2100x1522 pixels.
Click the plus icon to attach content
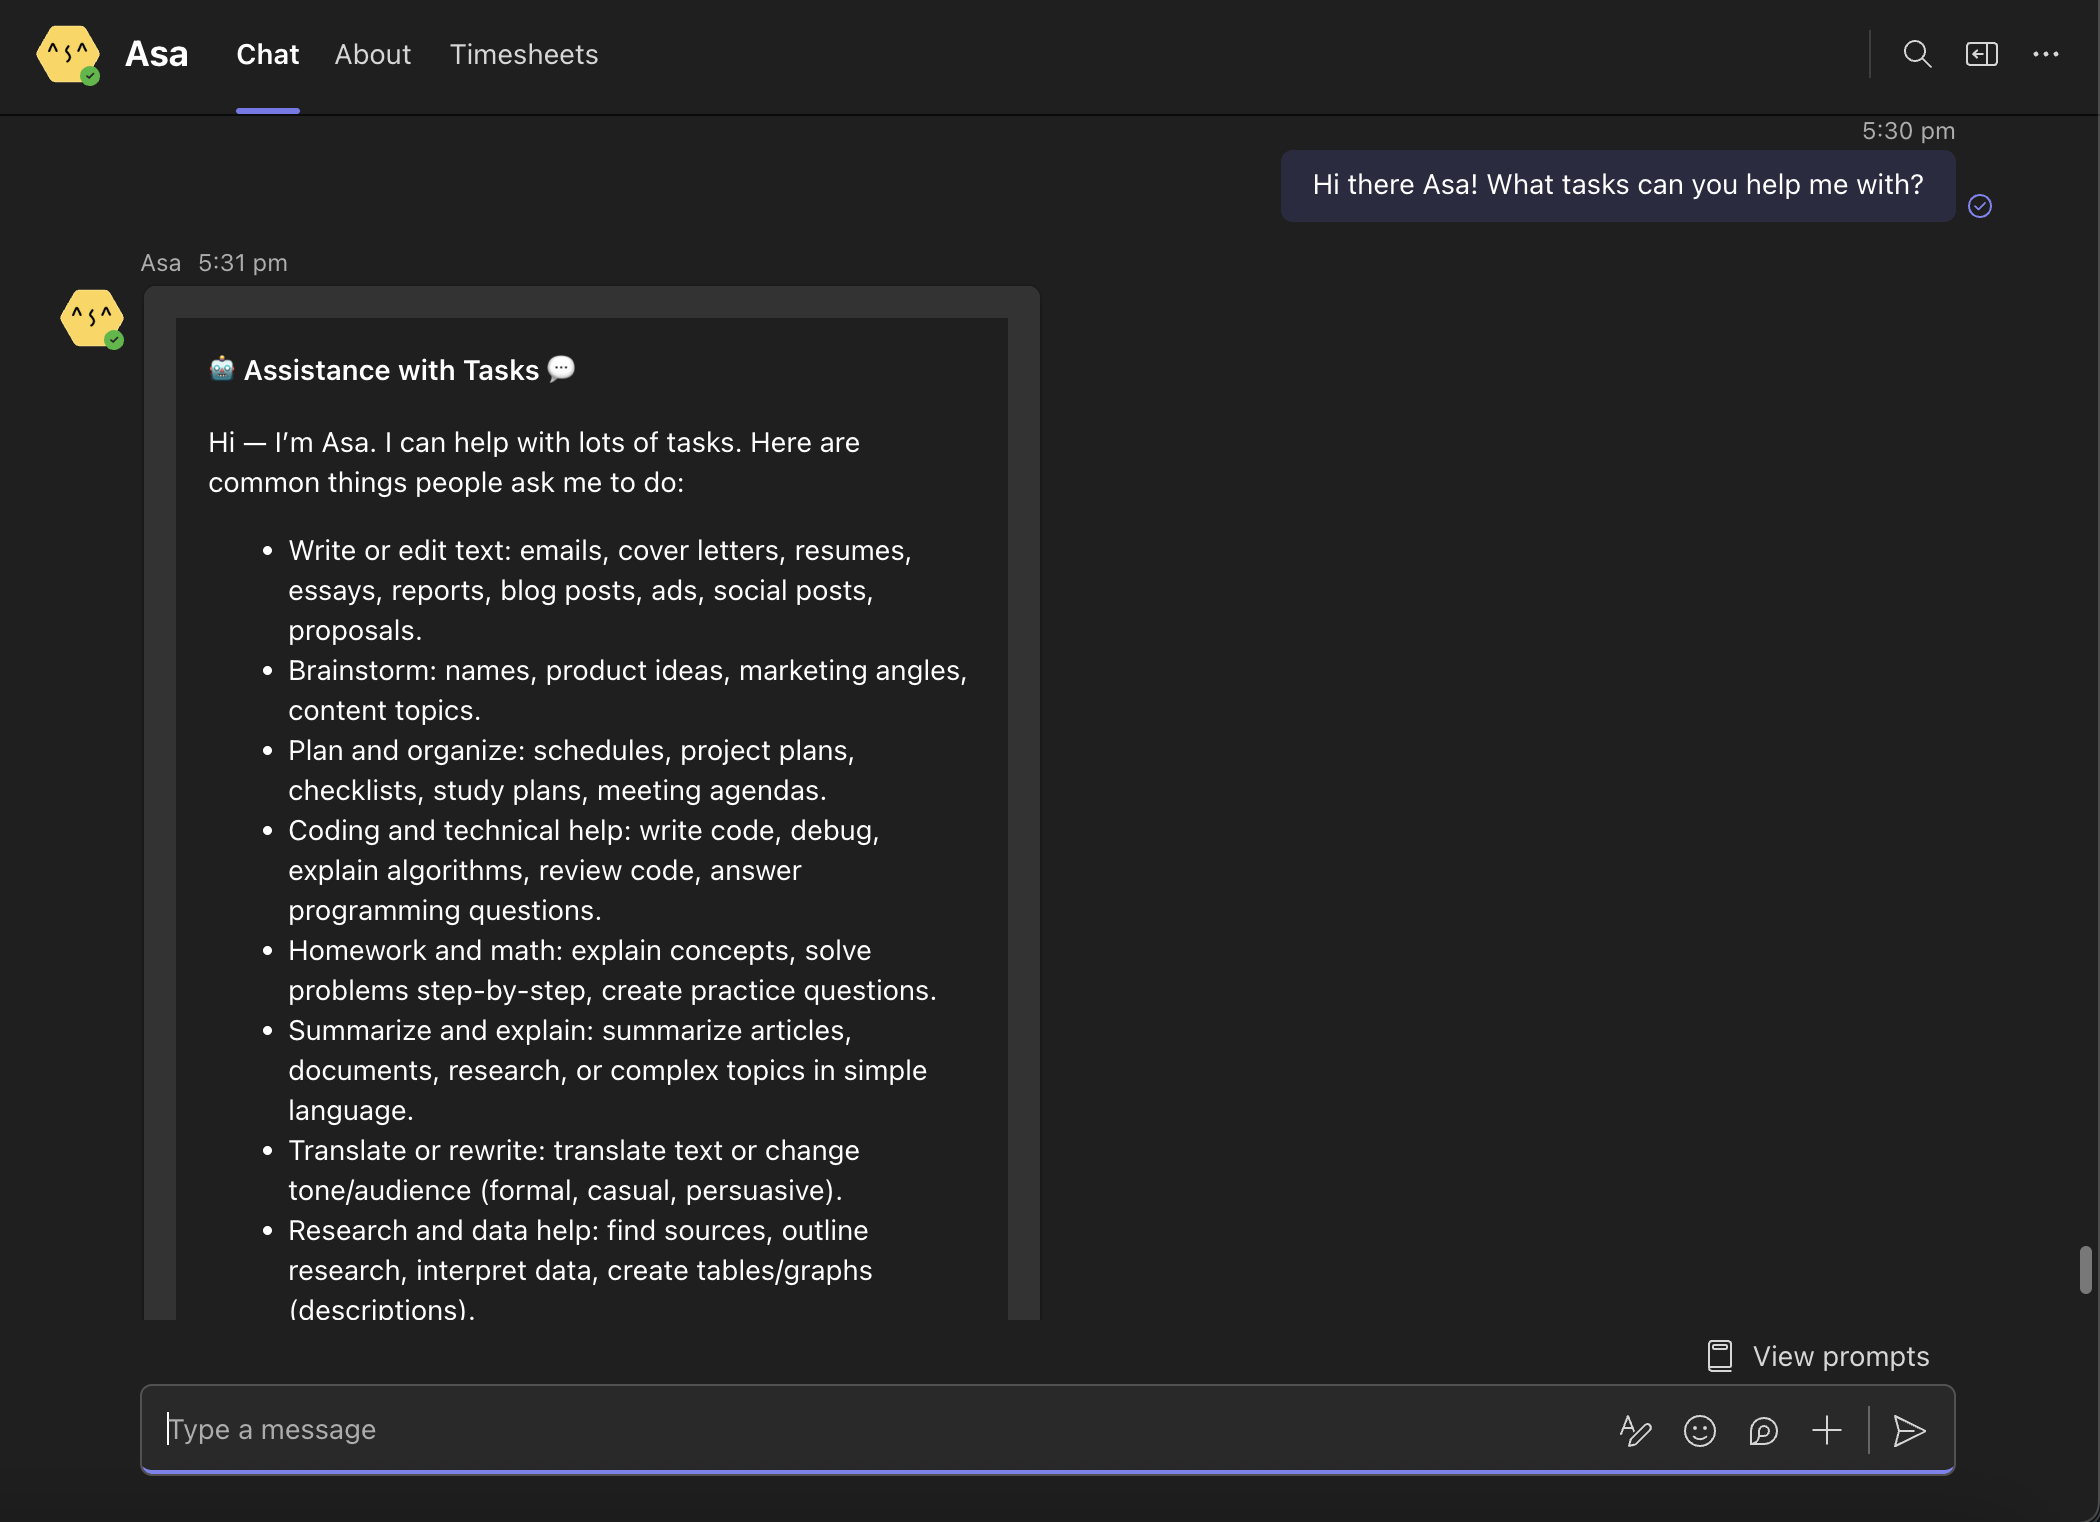coord(1826,1430)
